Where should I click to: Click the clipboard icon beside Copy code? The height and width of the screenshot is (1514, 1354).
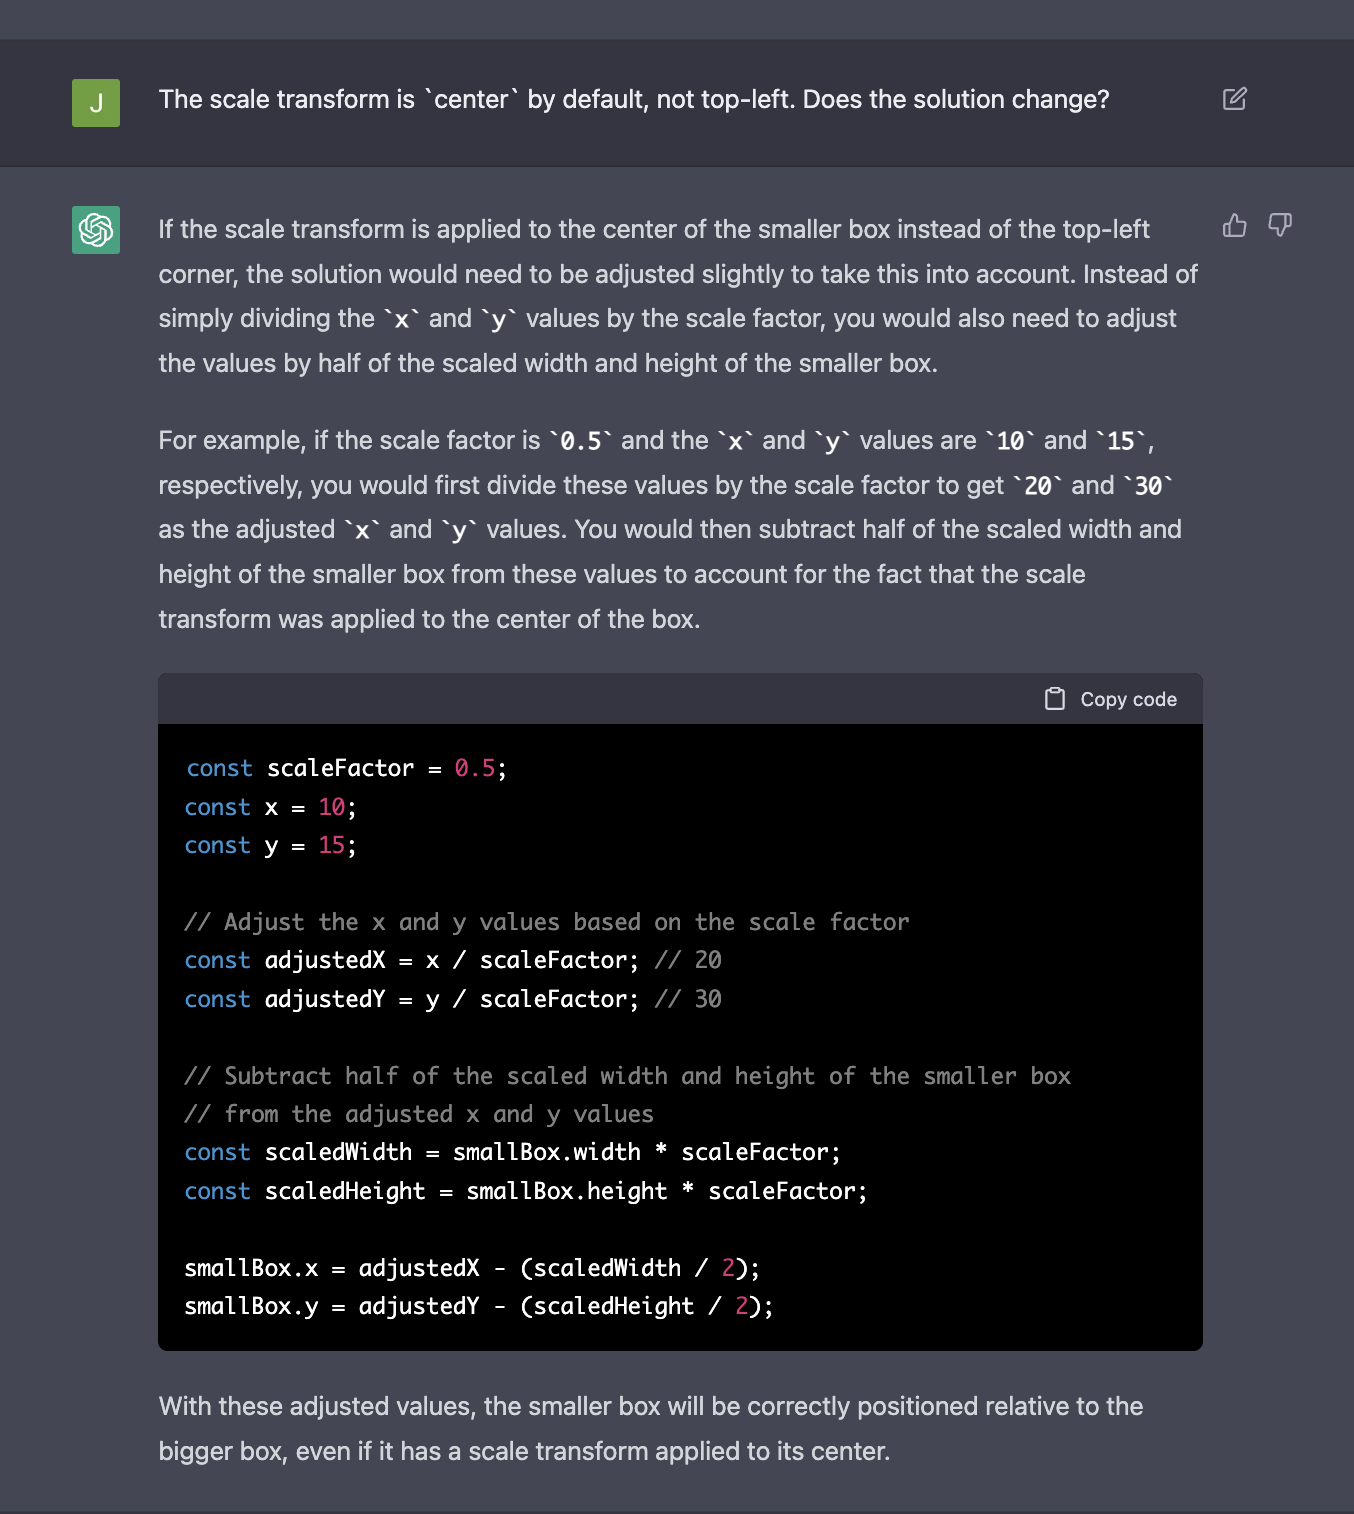[1056, 698]
